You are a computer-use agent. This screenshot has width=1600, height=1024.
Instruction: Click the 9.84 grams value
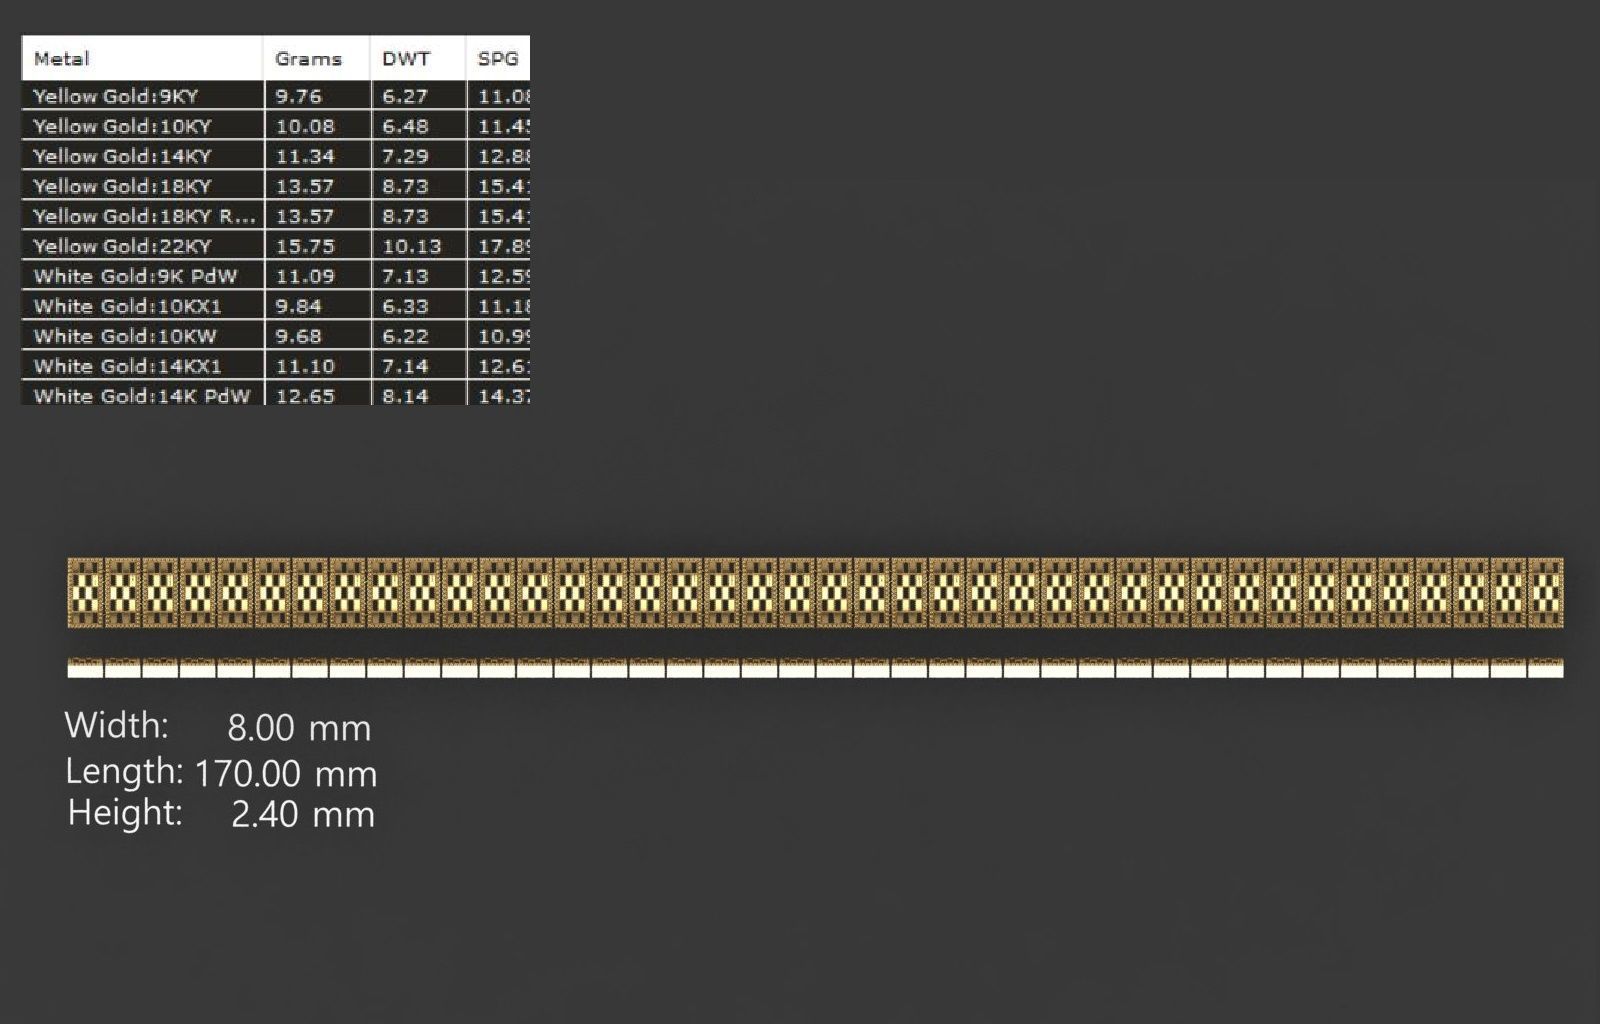point(298,306)
